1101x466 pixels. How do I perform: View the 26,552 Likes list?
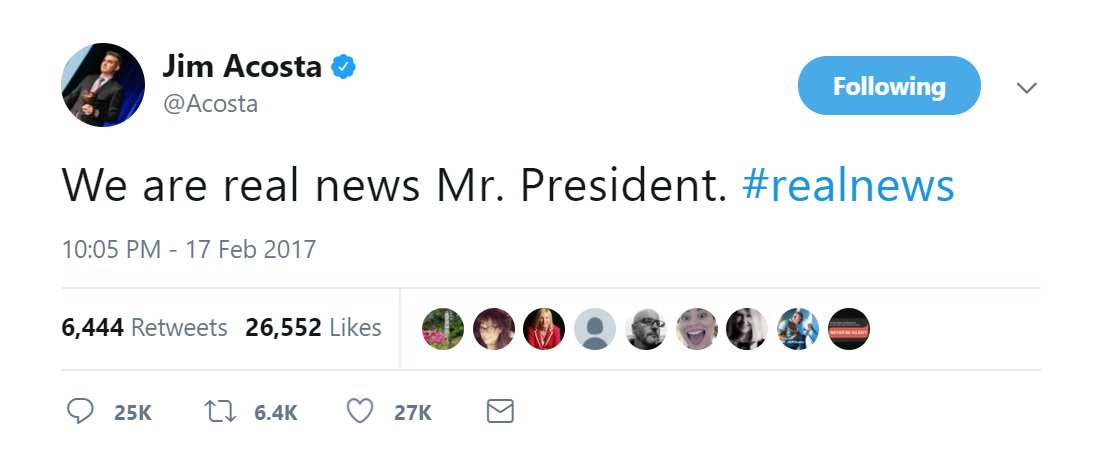point(313,327)
